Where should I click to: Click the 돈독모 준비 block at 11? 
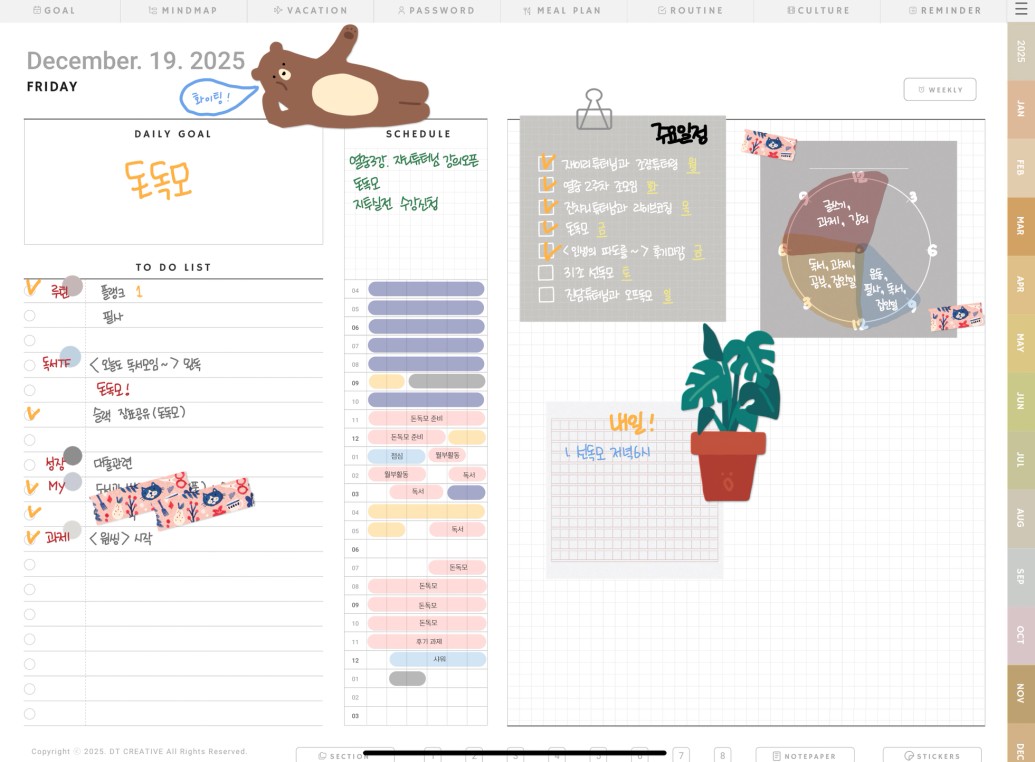click(426, 418)
